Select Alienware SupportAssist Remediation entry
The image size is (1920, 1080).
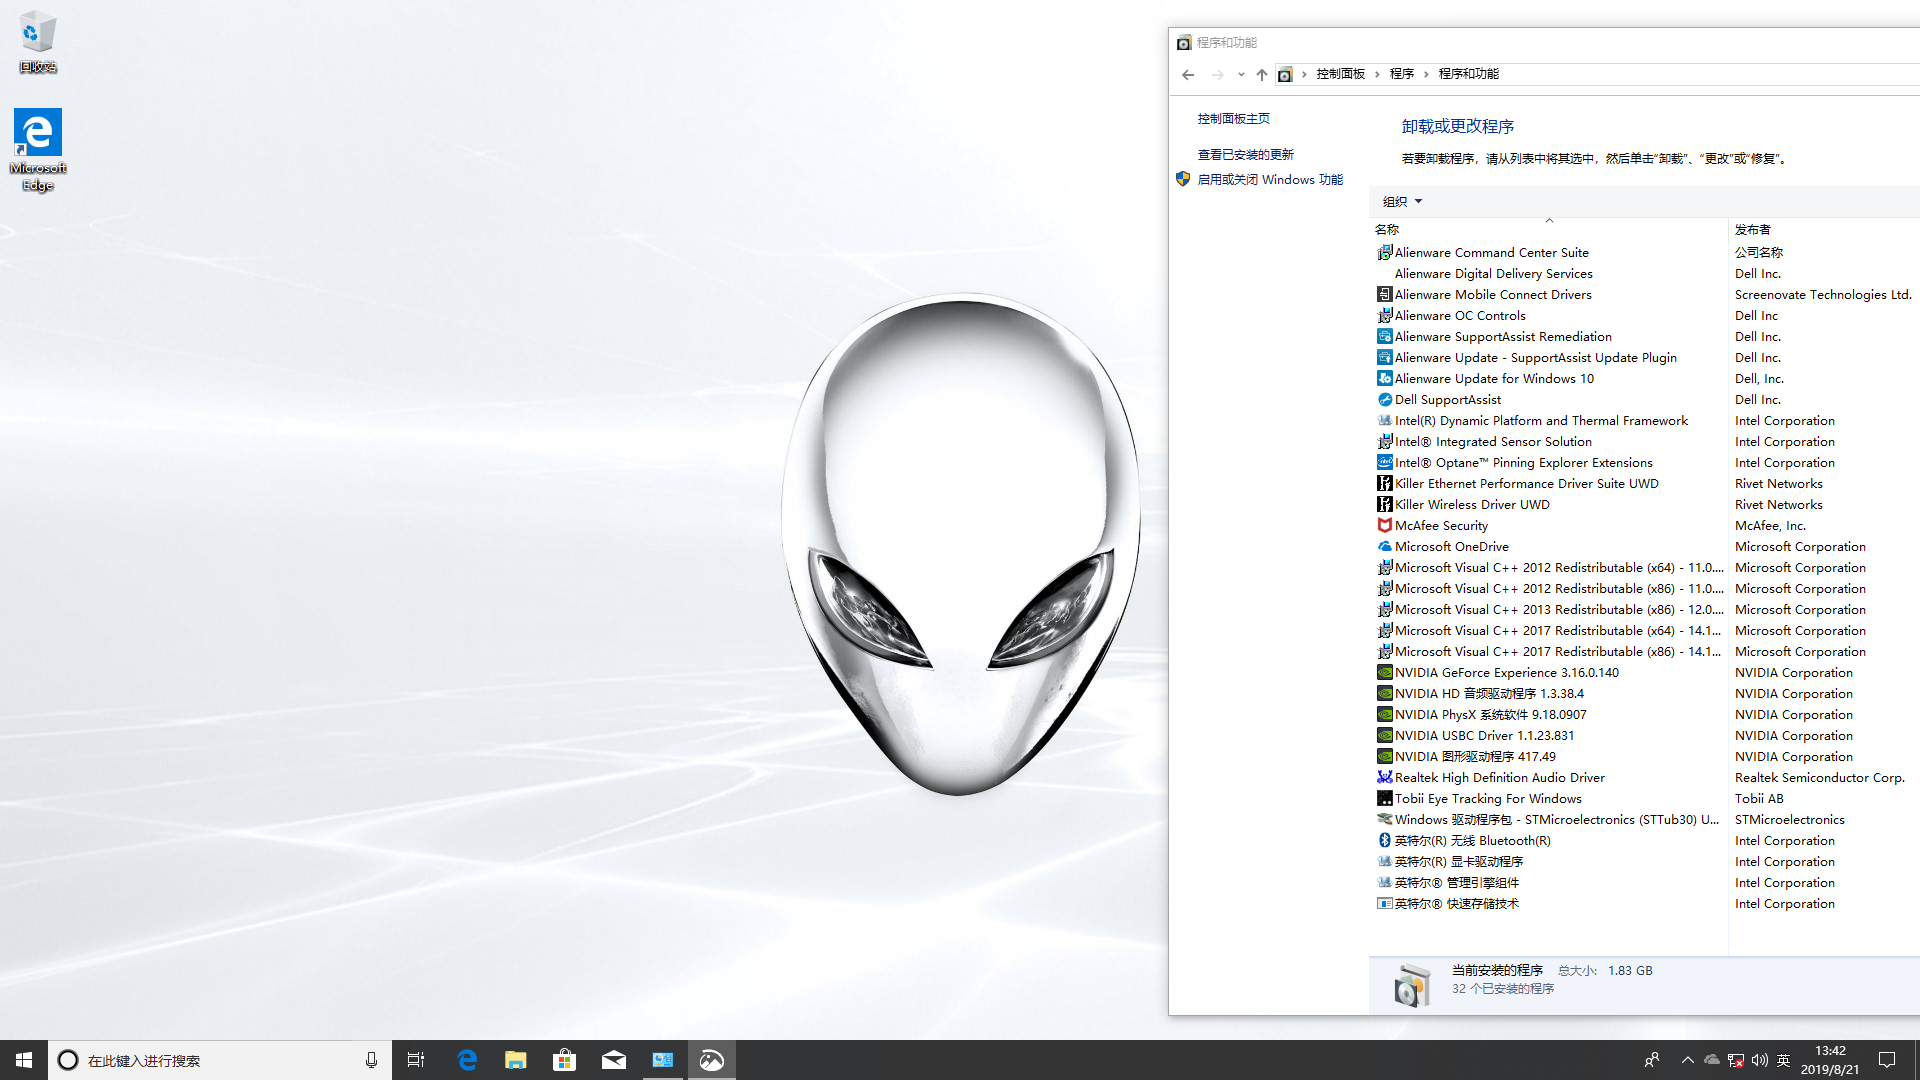pyautogui.click(x=1502, y=336)
